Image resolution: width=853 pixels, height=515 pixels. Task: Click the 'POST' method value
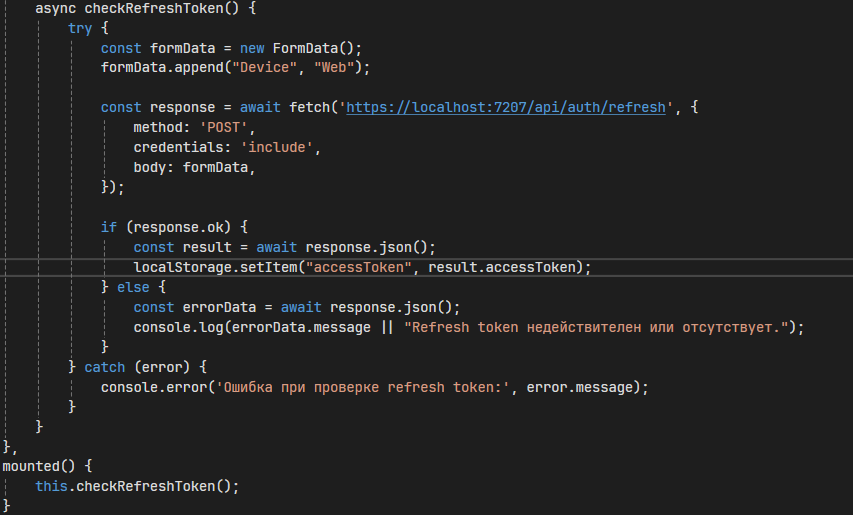[x=224, y=128]
